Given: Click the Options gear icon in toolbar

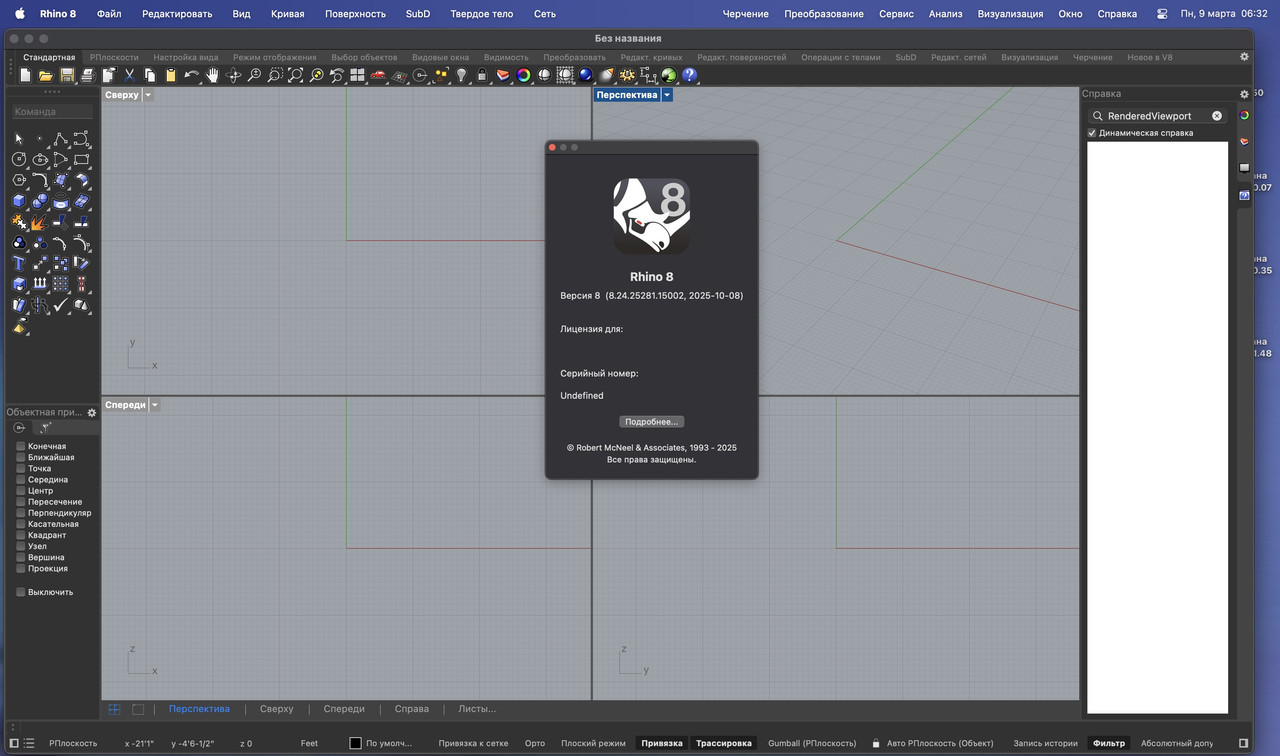Looking at the screenshot, I should 627,75.
